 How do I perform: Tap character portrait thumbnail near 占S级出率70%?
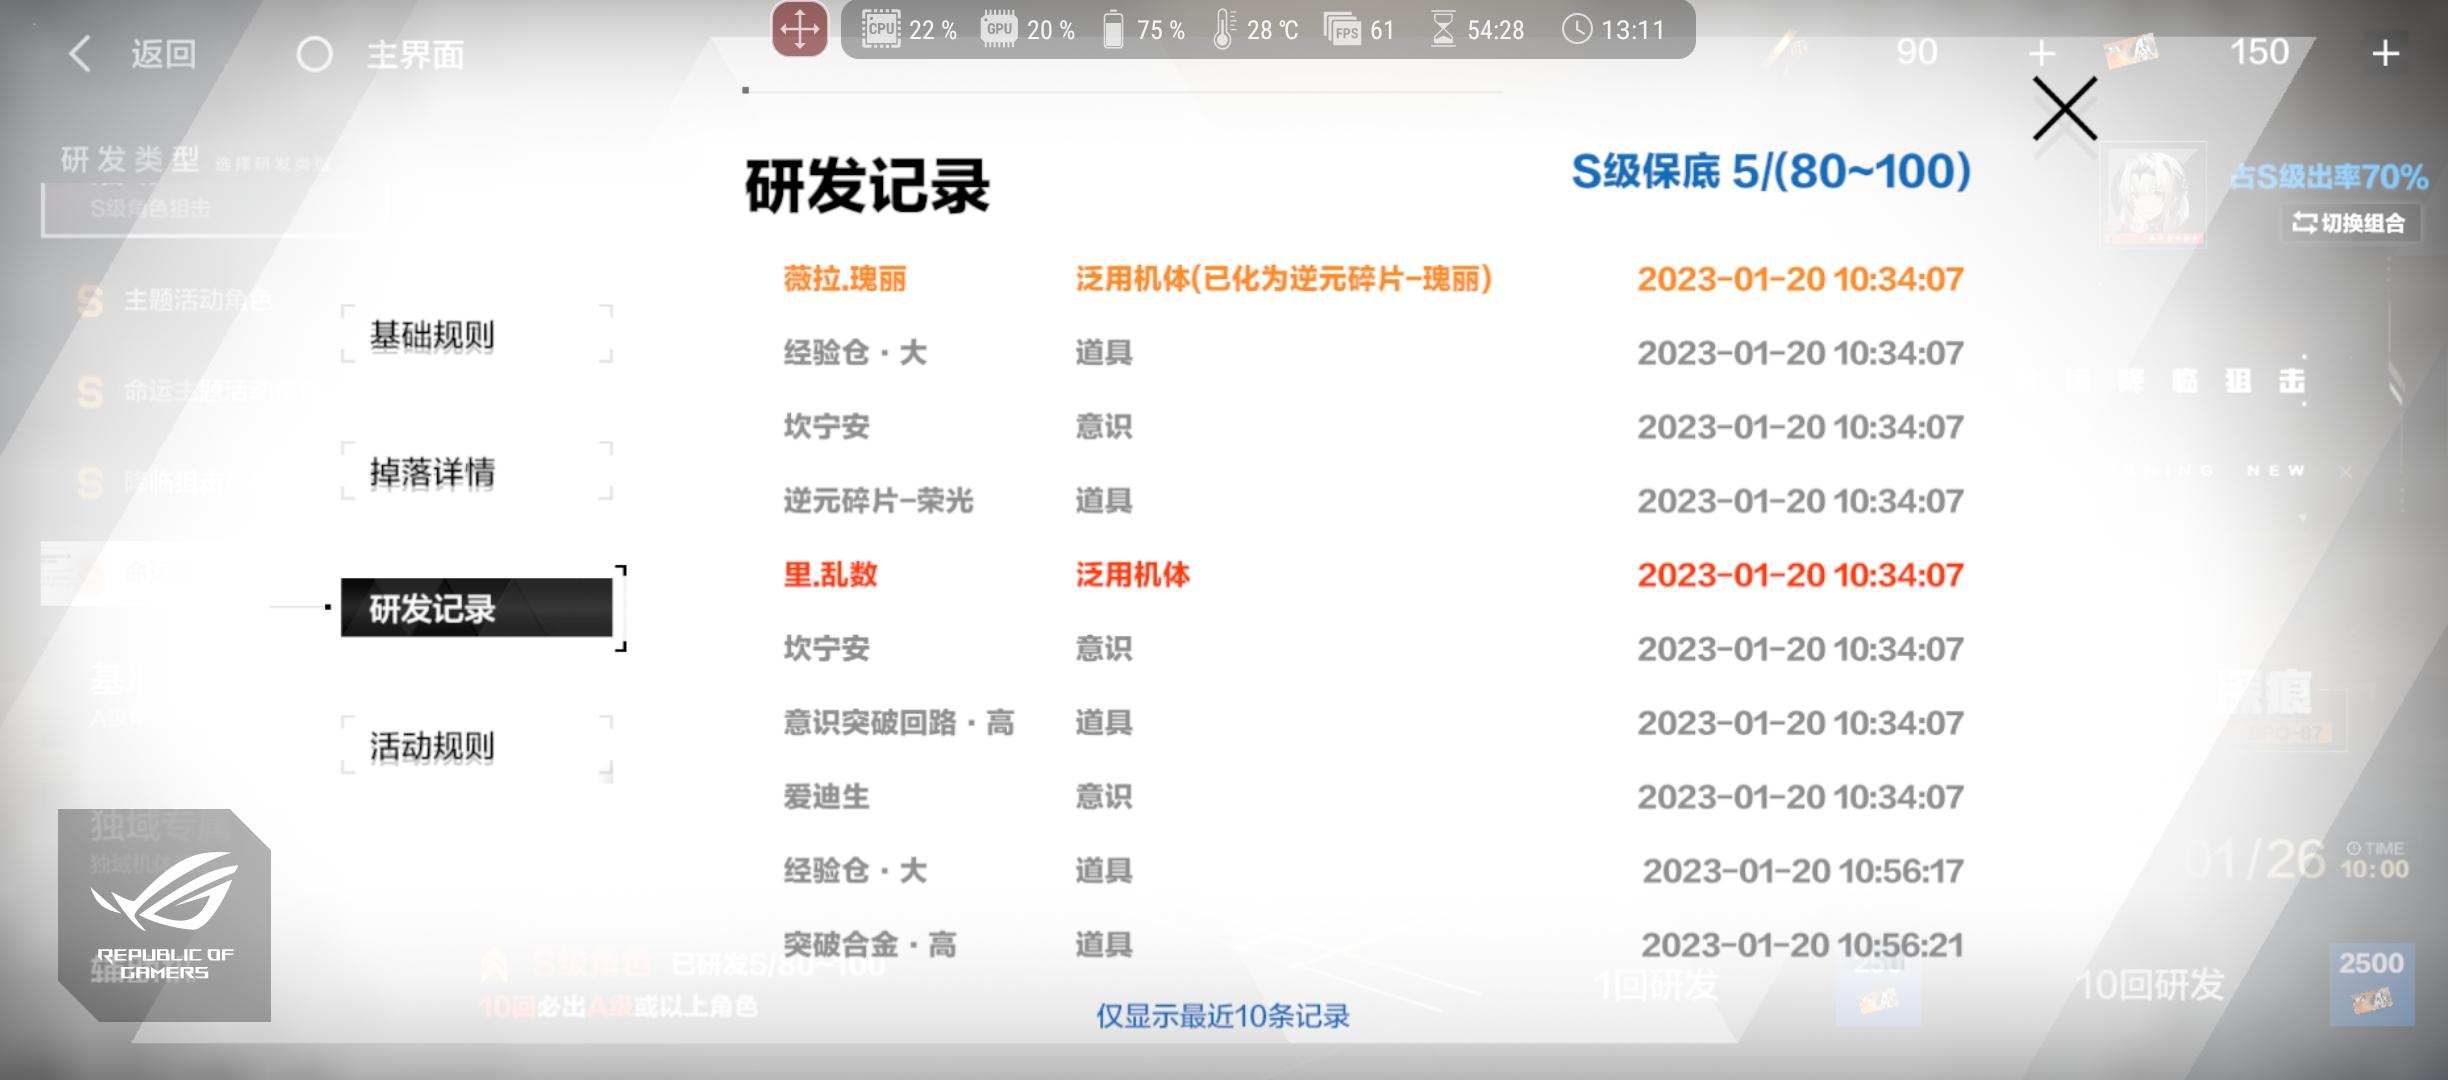pos(2152,196)
